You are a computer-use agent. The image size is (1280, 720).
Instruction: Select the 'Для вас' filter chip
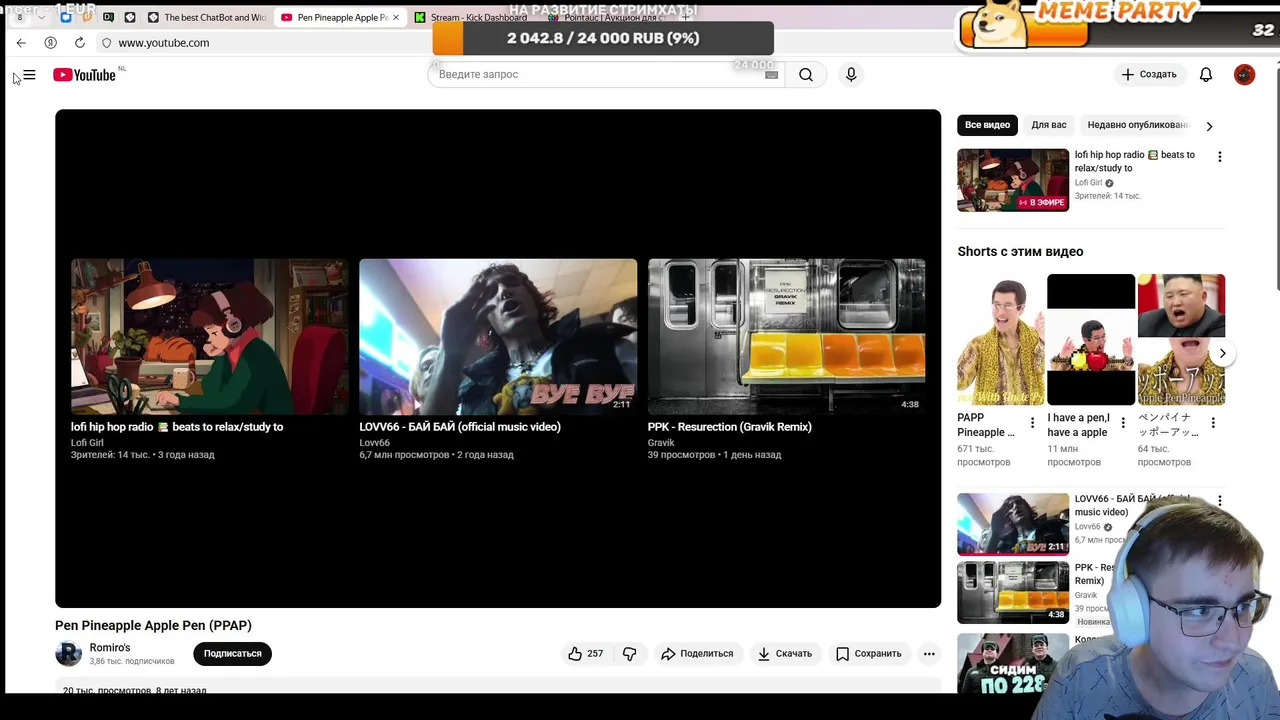click(x=1049, y=125)
